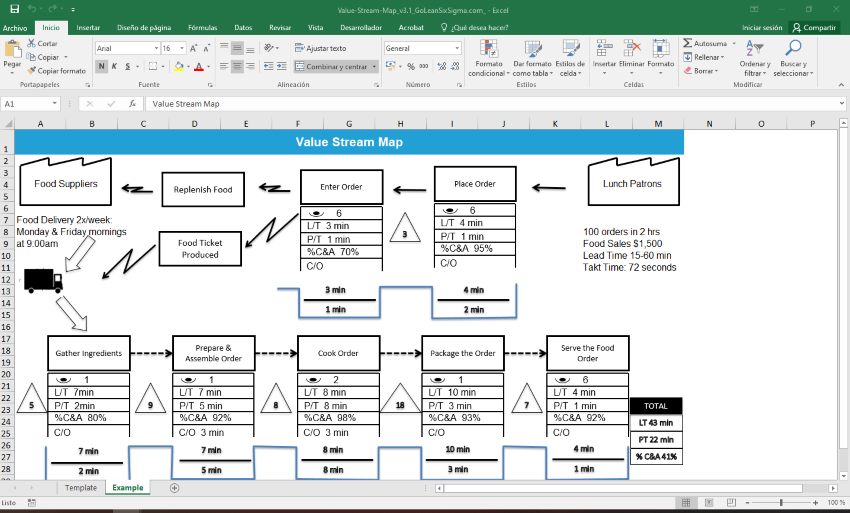Decrease font size with smaller A icon
Image resolution: width=850 pixels, height=513 pixels.
coord(207,48)
